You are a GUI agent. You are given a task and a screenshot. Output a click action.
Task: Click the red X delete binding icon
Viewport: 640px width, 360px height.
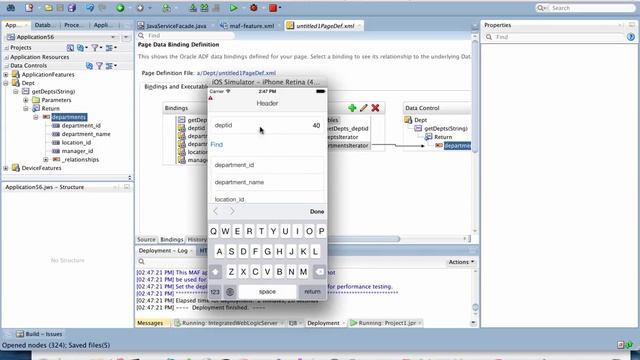pyautogui.click(x=375, y=108)
